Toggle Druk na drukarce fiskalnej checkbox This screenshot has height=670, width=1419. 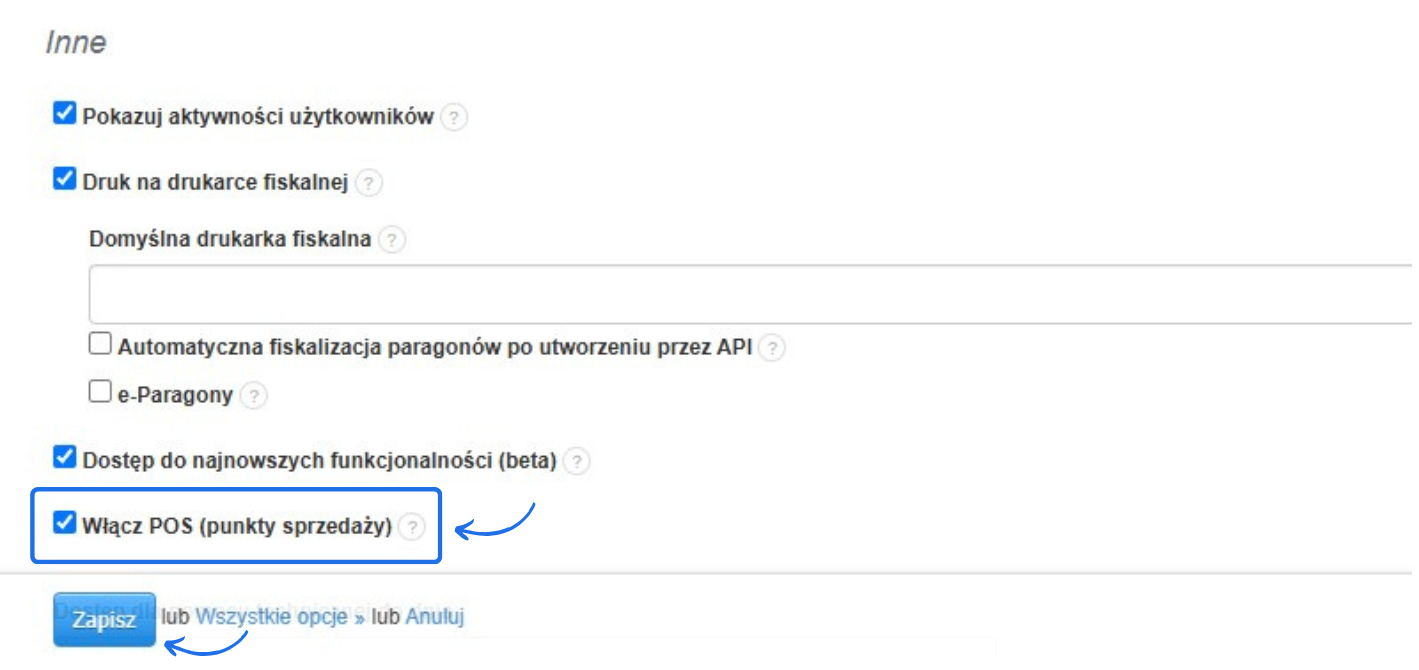65,179
